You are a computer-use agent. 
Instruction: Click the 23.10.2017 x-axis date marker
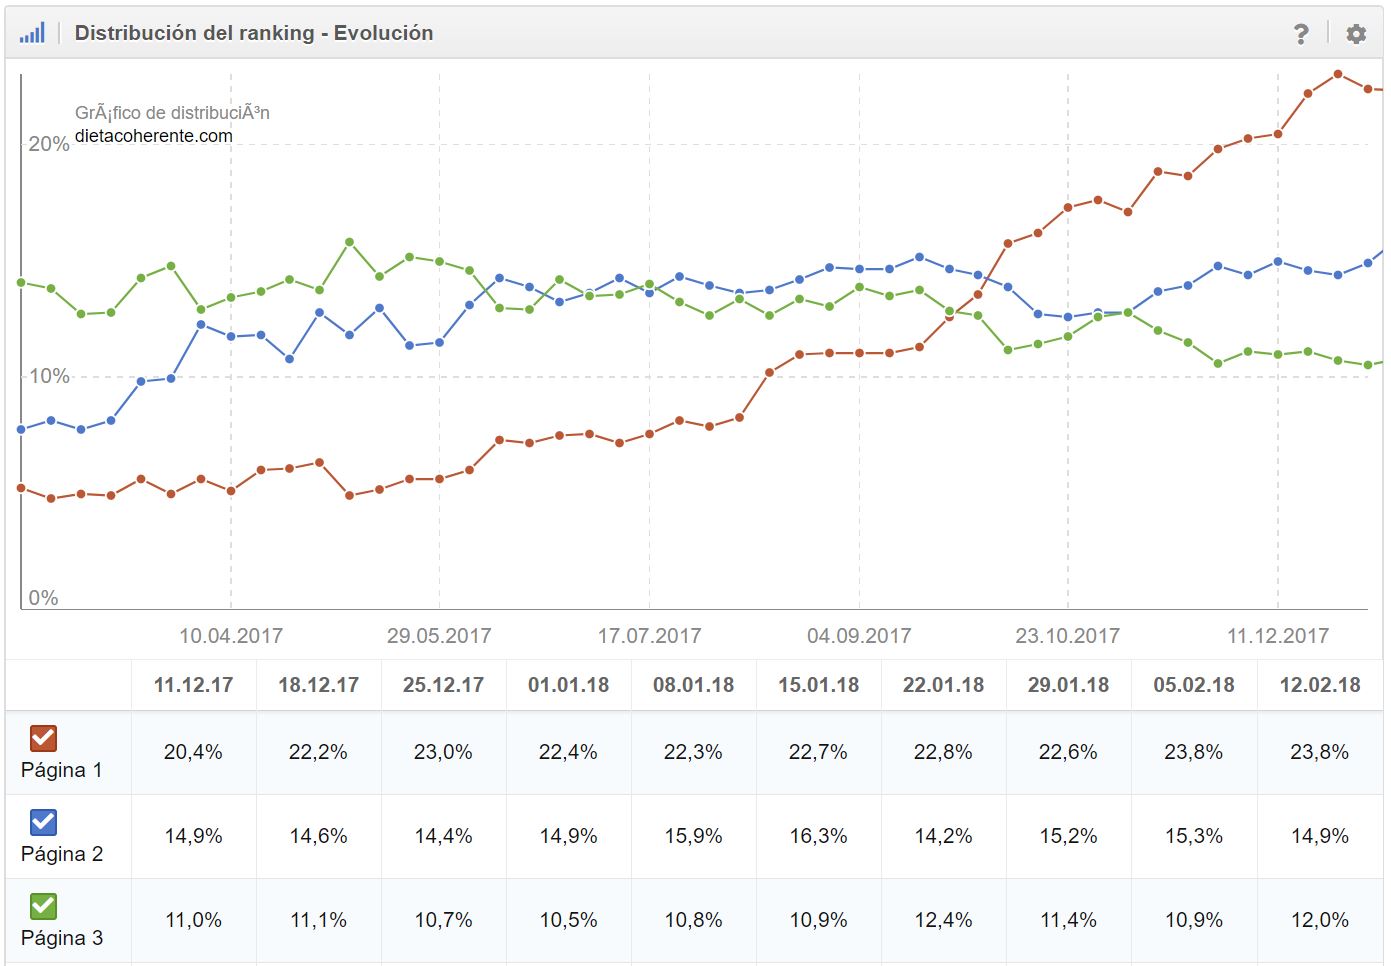[1067, 636]
